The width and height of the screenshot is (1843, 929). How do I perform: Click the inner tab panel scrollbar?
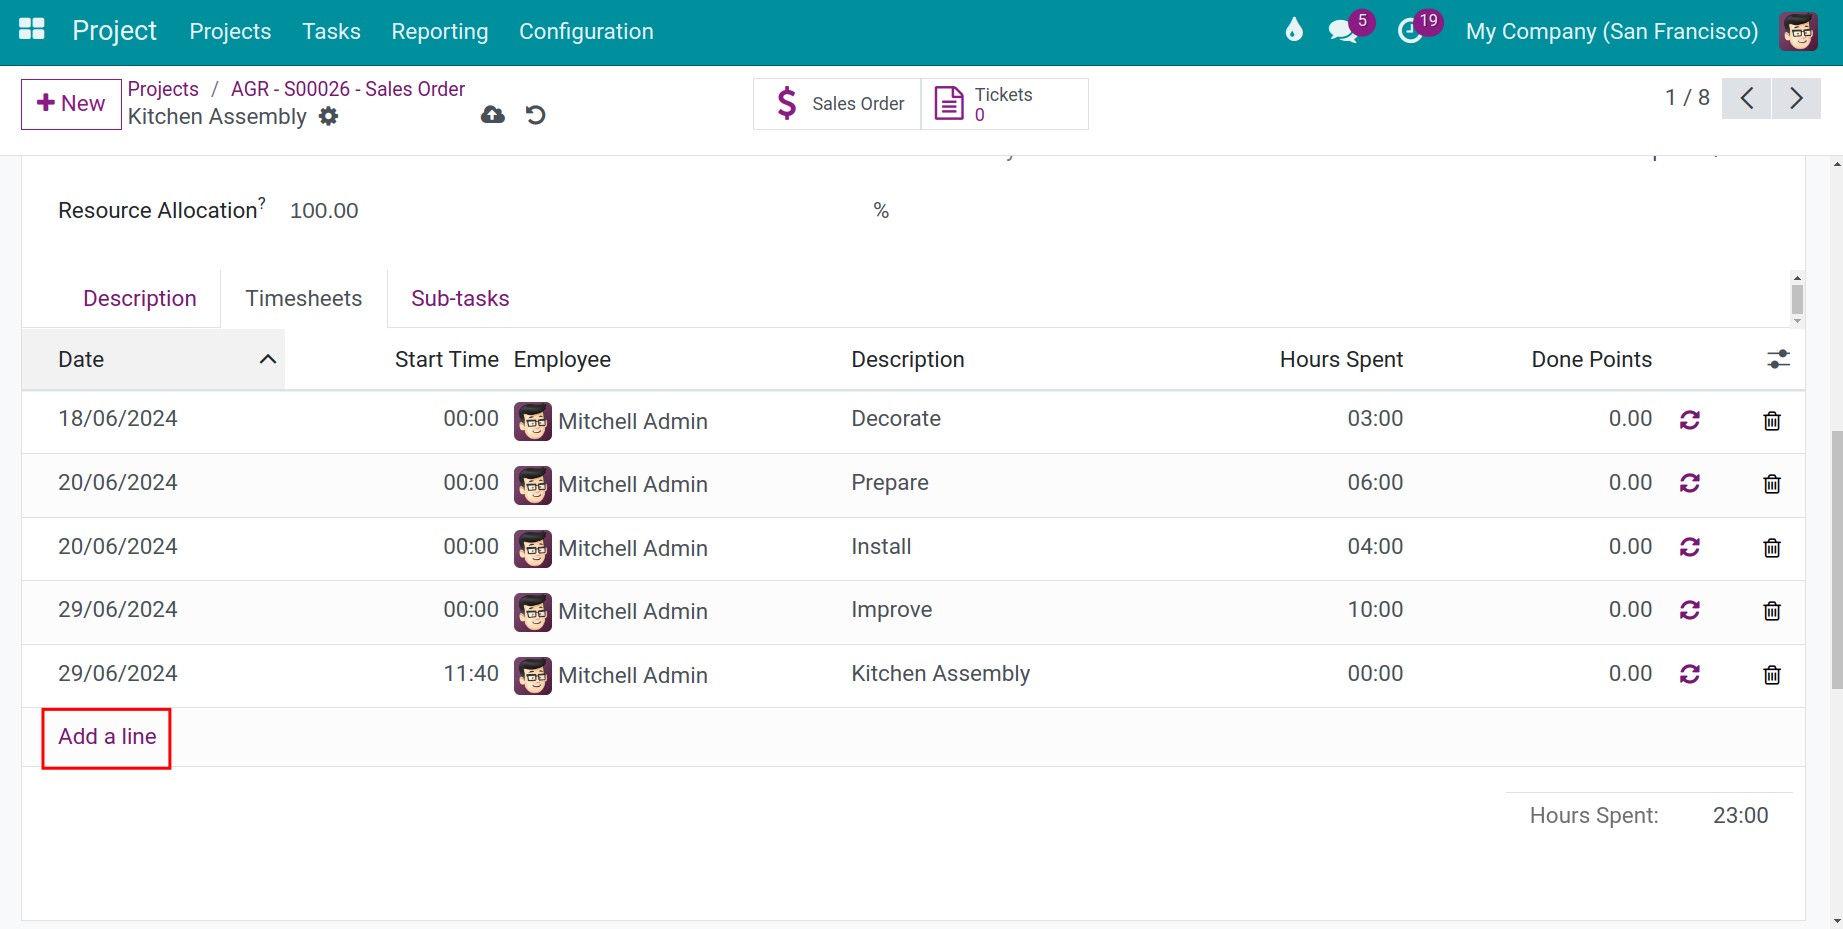(x=1797, y=299)
